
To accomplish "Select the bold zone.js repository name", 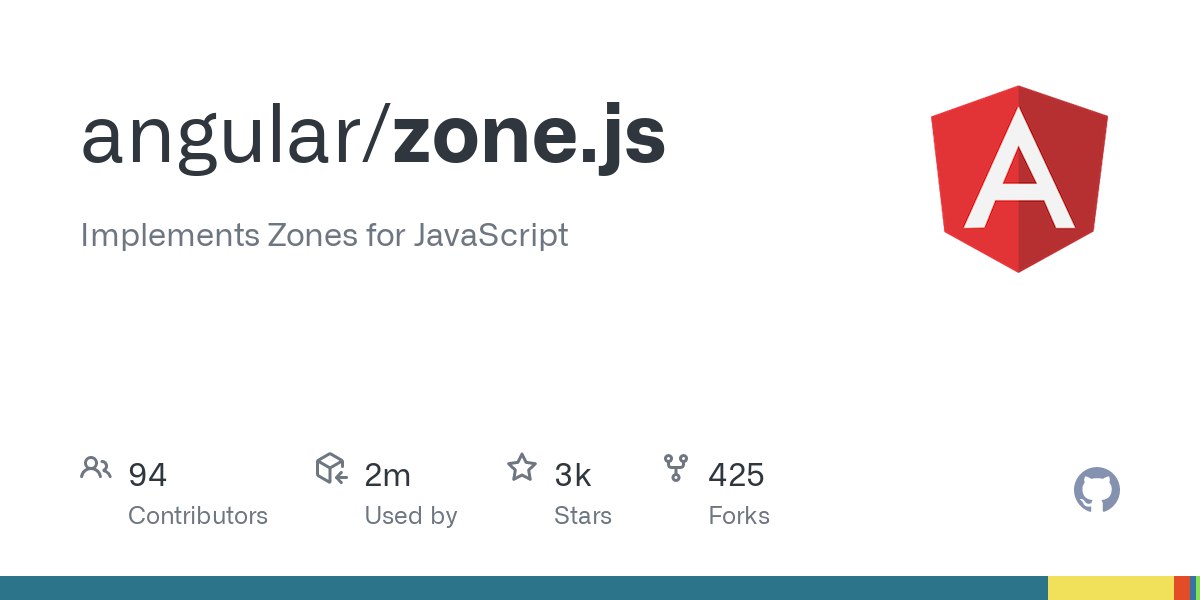I will (529, 136).
